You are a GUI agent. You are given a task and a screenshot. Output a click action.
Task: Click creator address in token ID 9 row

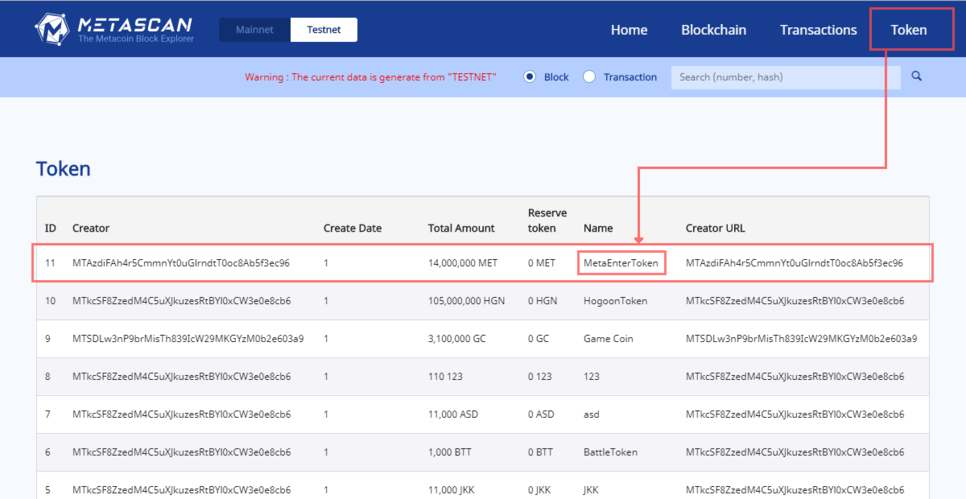point(188,338)
